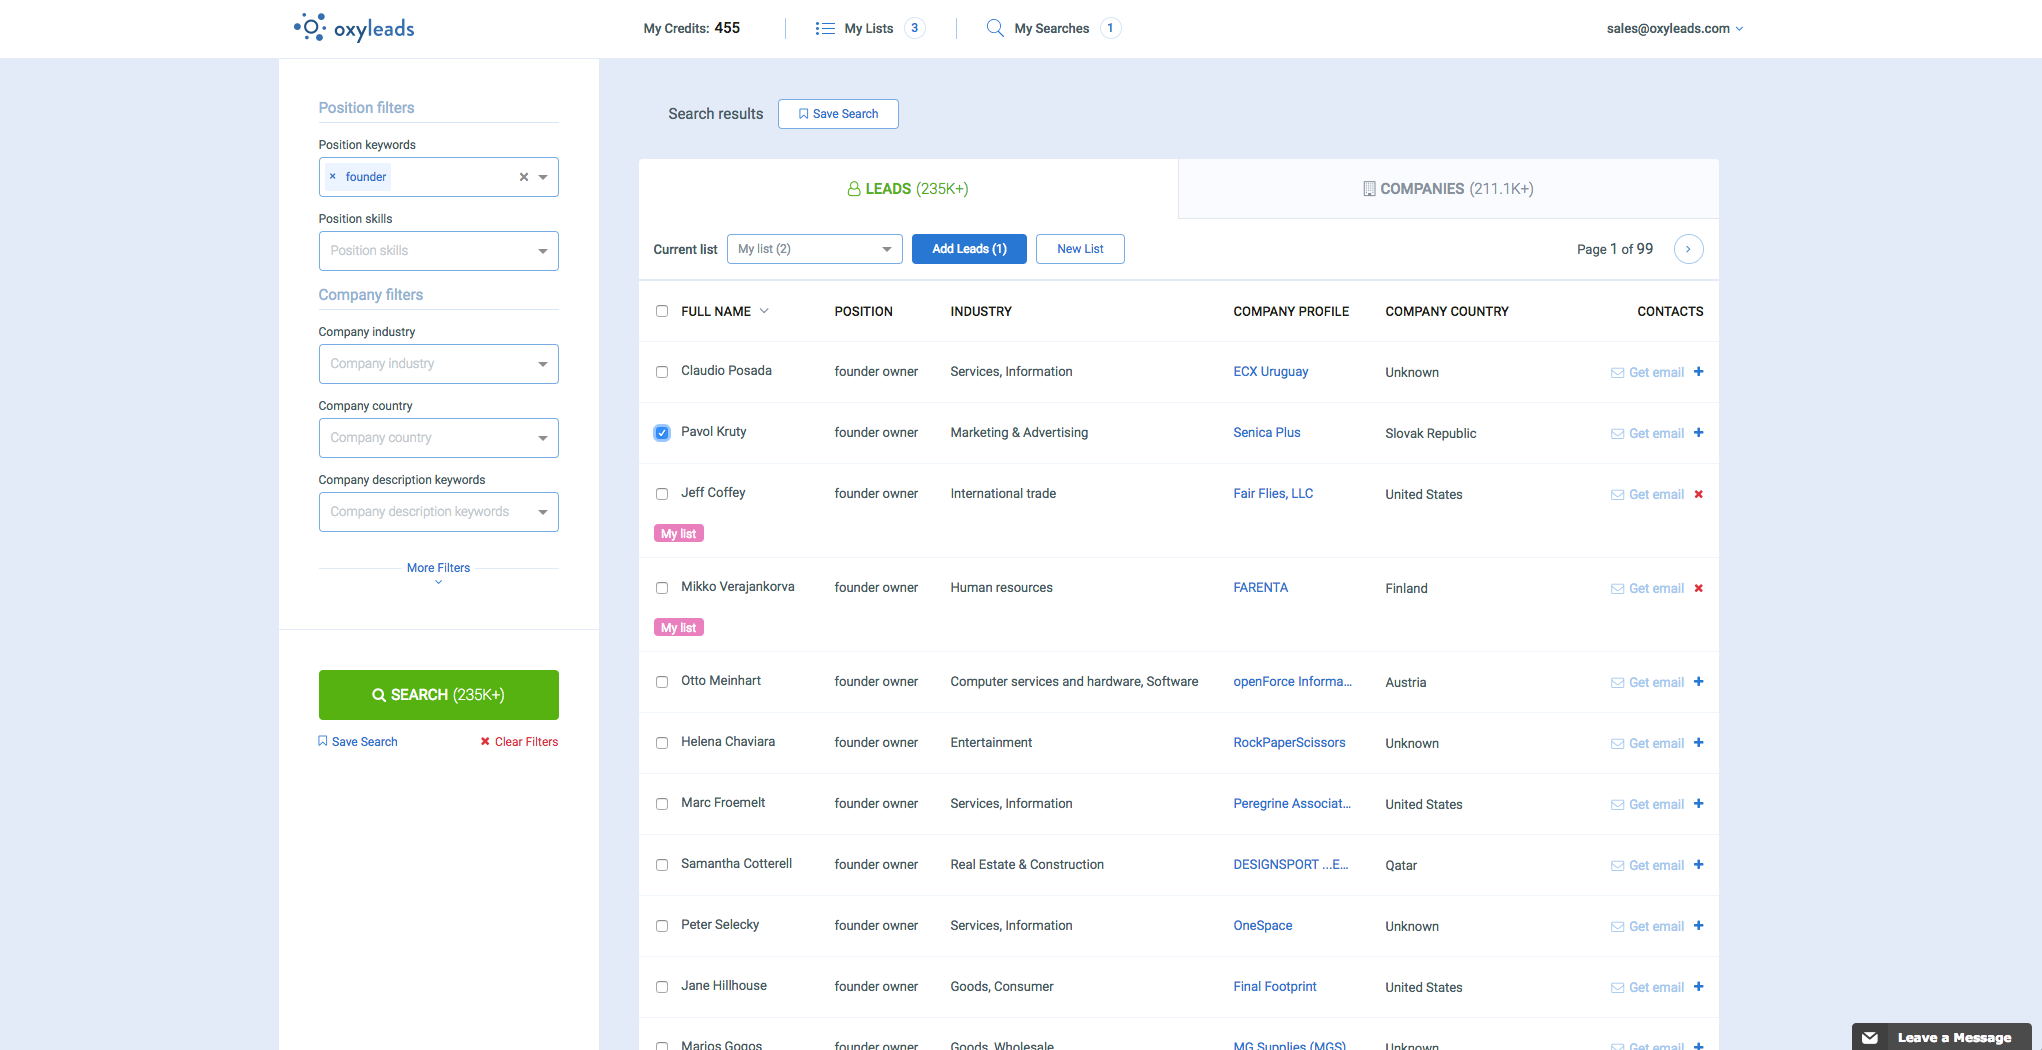The image size is (2042, 1050).
Task: Check the Helena Chaviara row checkbox
Action: 662,743
